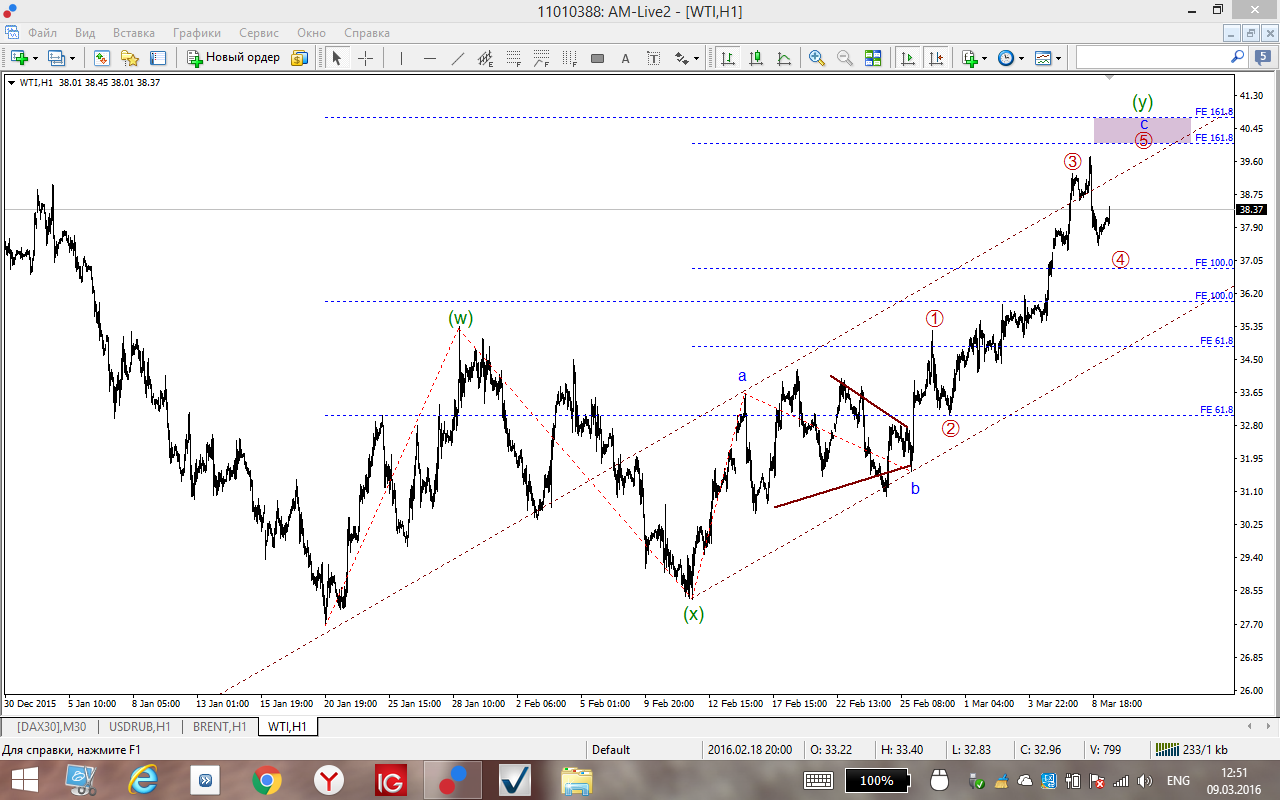
Task: Pick the equidistant channel tool
Action: (x=486, y=58)
